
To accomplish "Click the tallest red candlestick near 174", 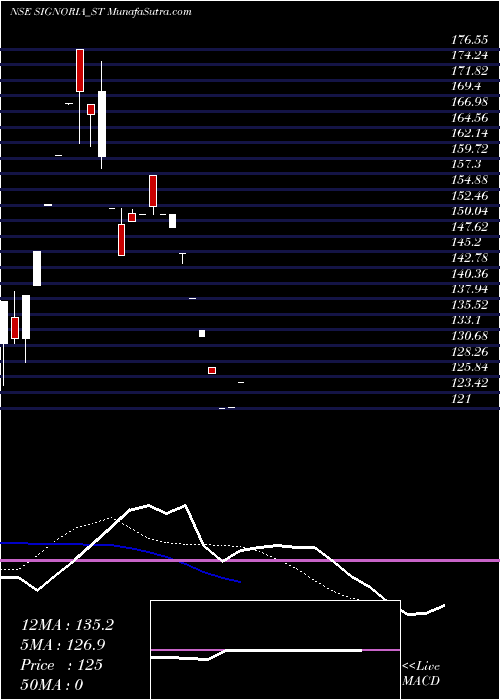I will [80, 71].
